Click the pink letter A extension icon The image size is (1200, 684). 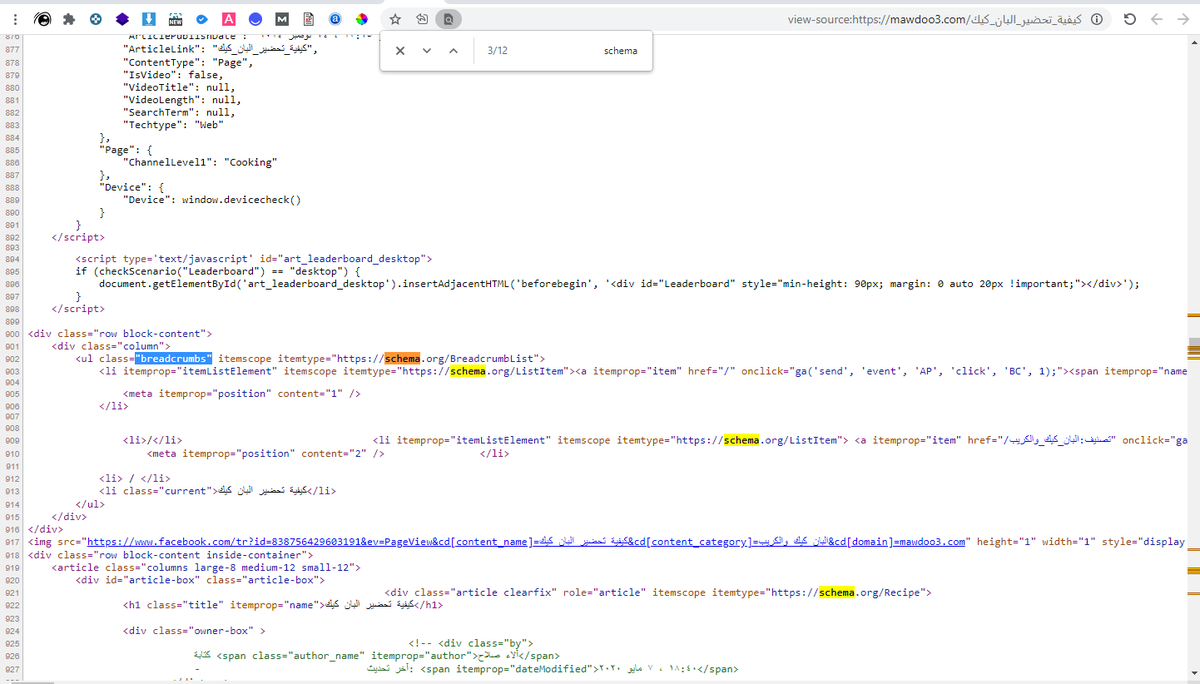(x=229, y=19)
